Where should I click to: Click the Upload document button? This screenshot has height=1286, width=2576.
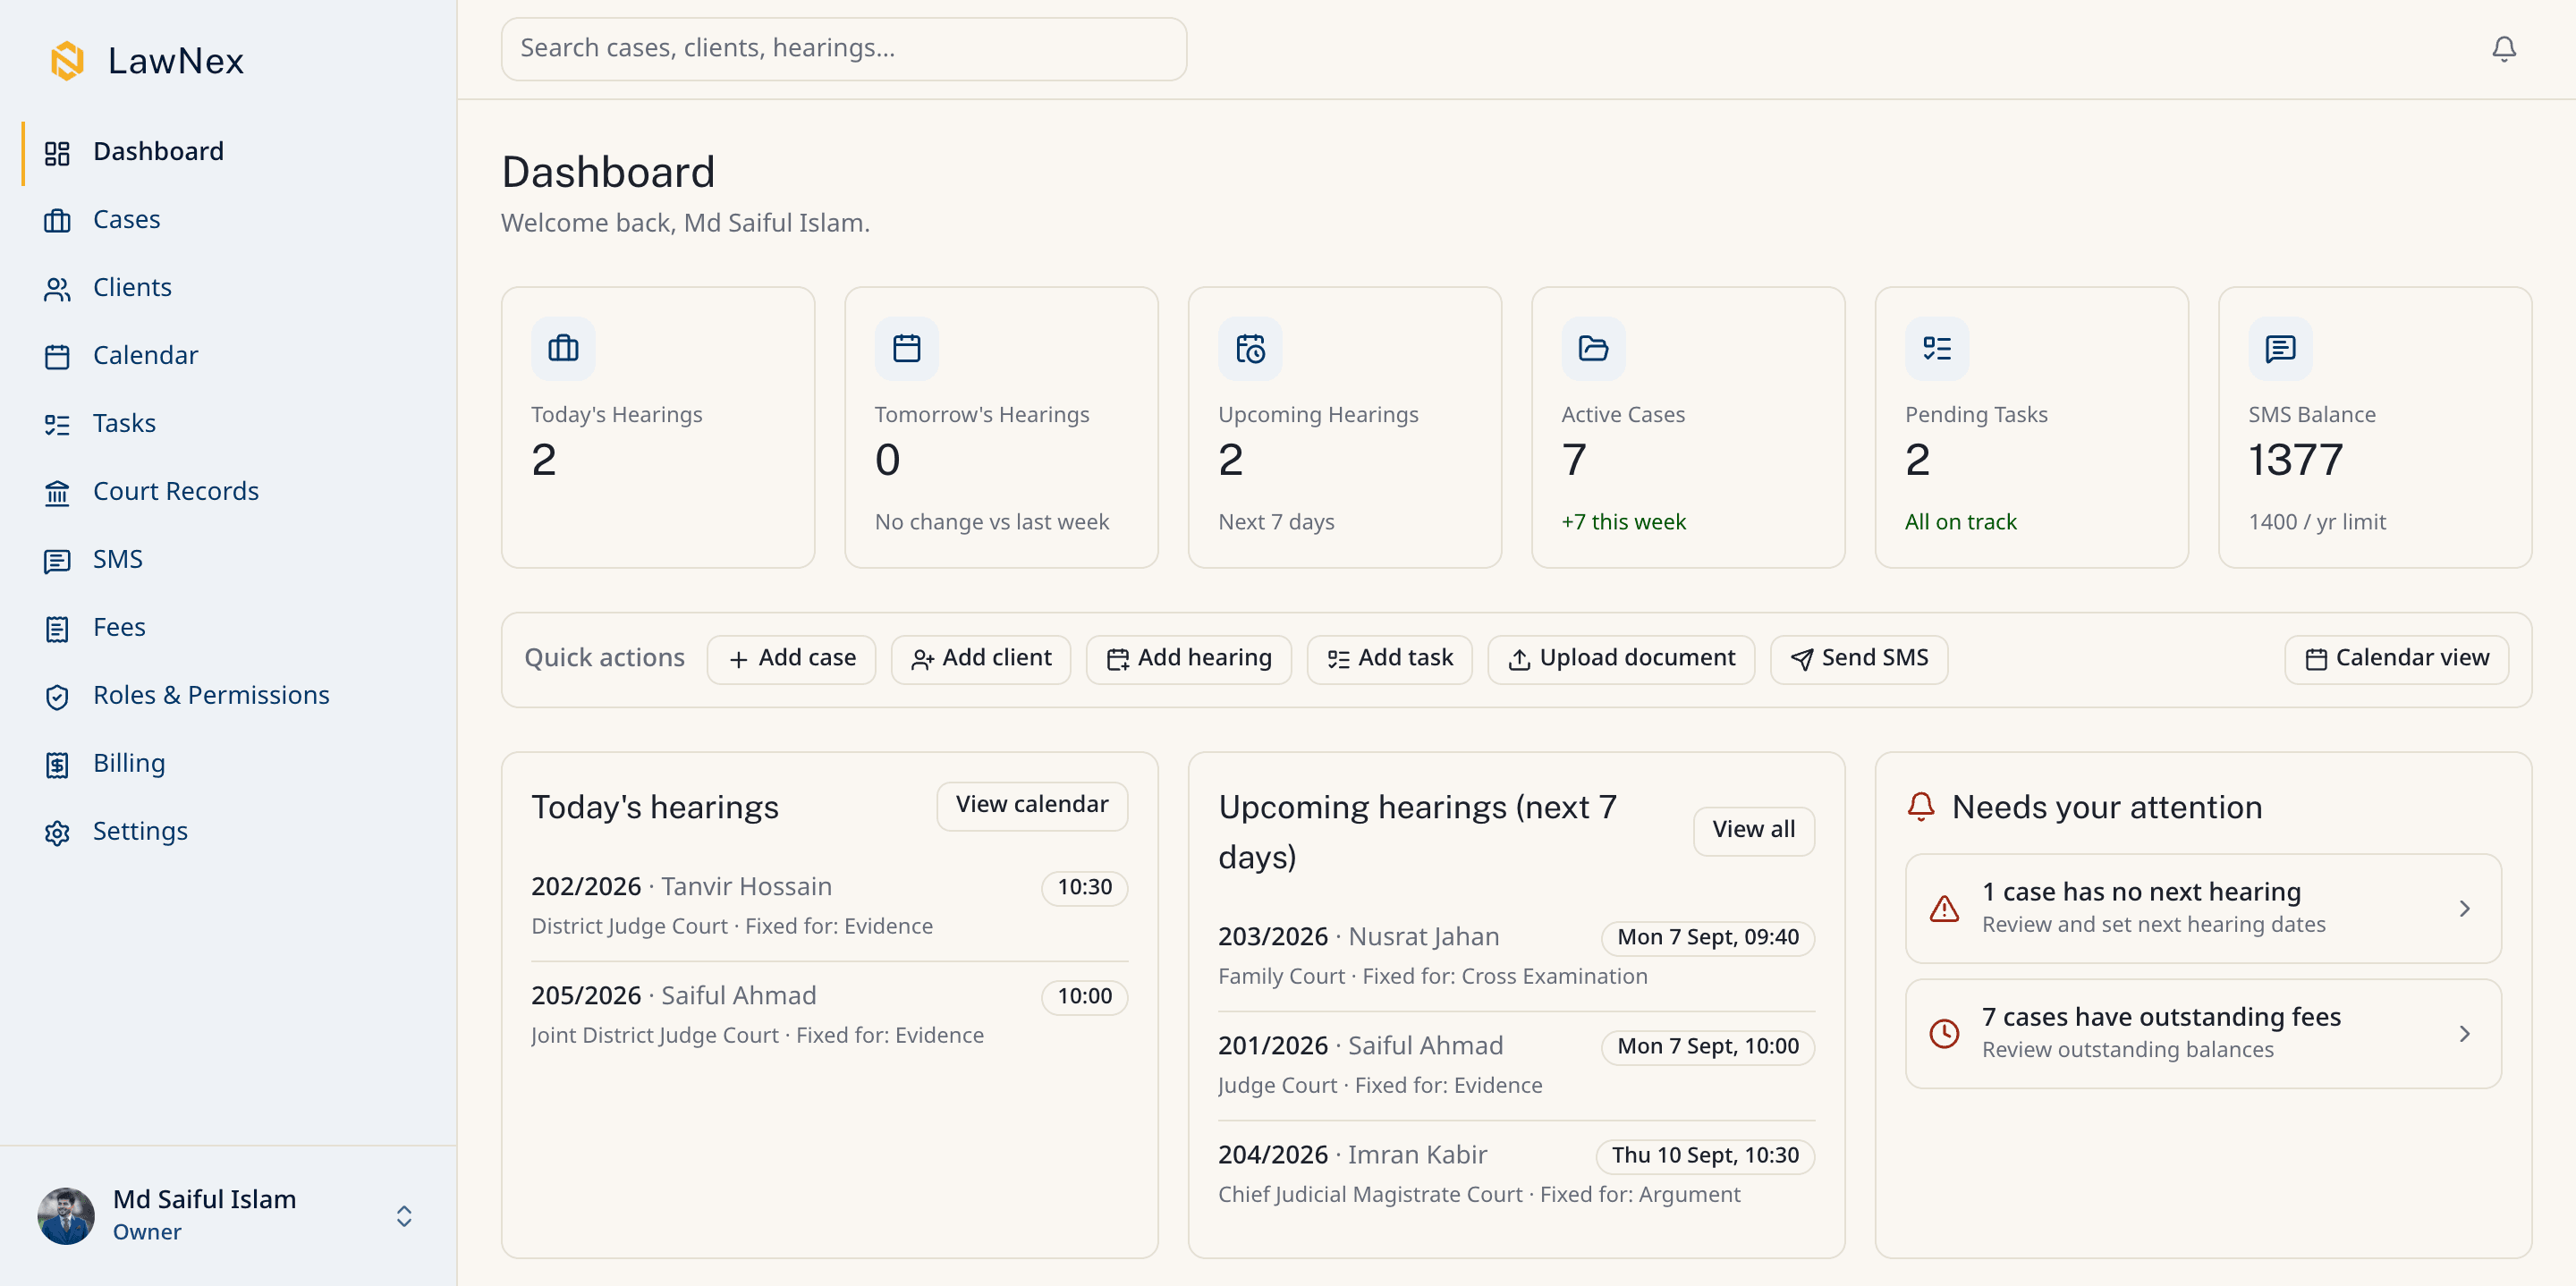(x=1621, y=659)
